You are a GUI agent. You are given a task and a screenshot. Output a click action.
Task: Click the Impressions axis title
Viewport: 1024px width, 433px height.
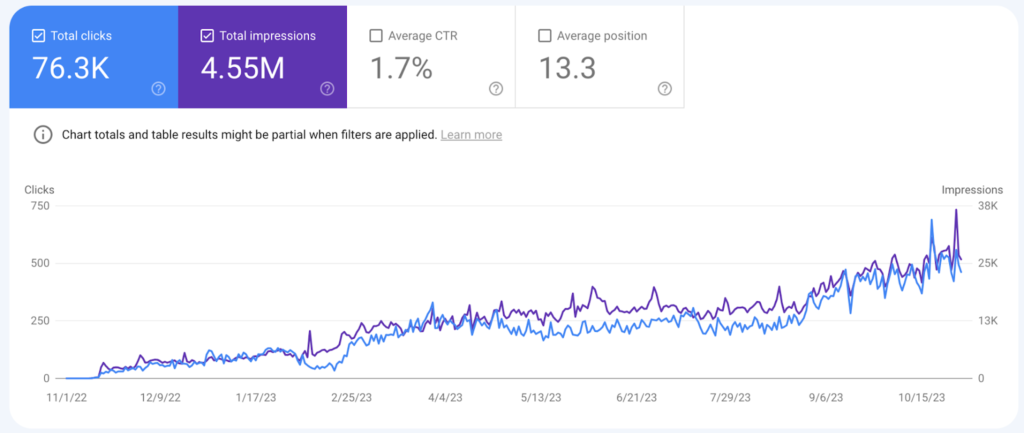[971, 189]
